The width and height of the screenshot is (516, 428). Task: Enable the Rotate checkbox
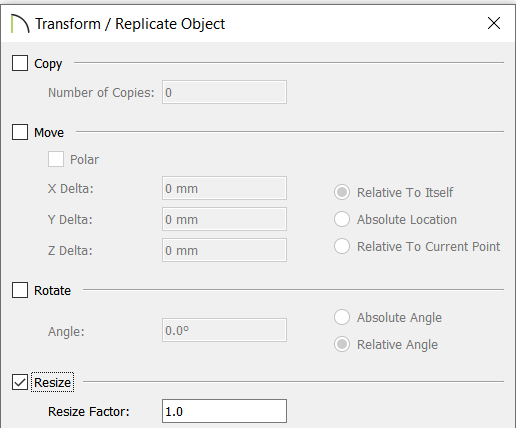pyautogui.click(x=20, y=290)
